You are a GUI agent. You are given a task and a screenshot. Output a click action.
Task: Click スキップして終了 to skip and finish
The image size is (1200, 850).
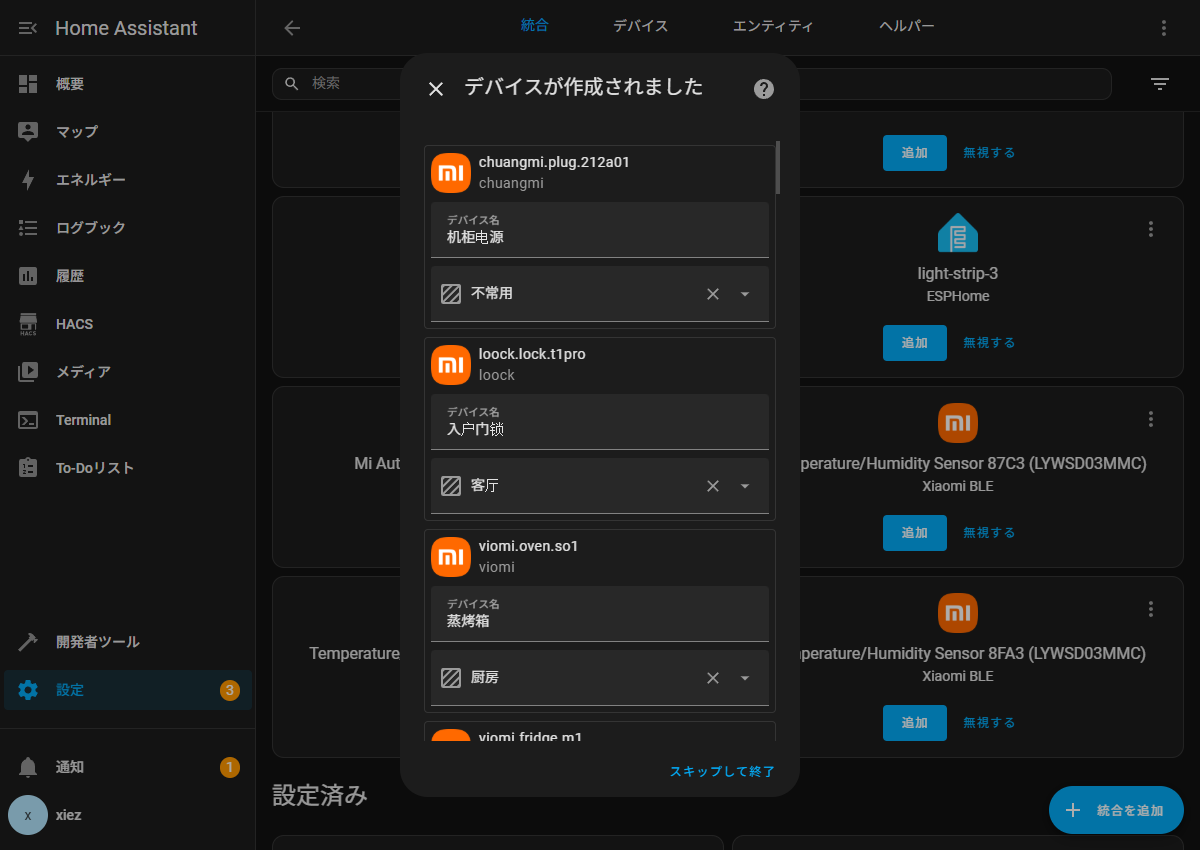point(722,771)
